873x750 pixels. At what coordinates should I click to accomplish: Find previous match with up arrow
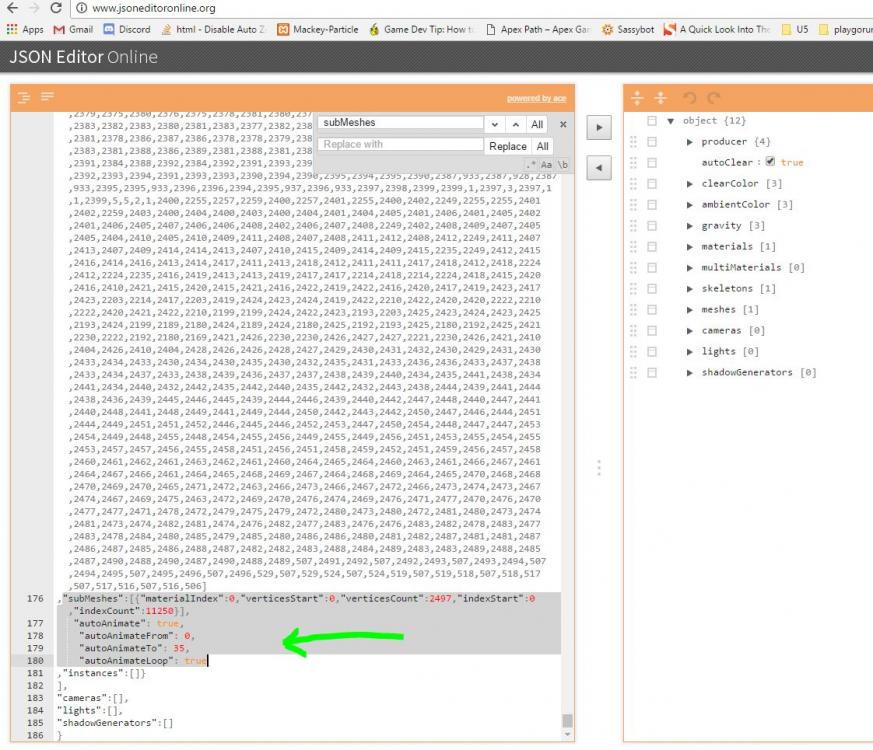[x=516, y=125]
